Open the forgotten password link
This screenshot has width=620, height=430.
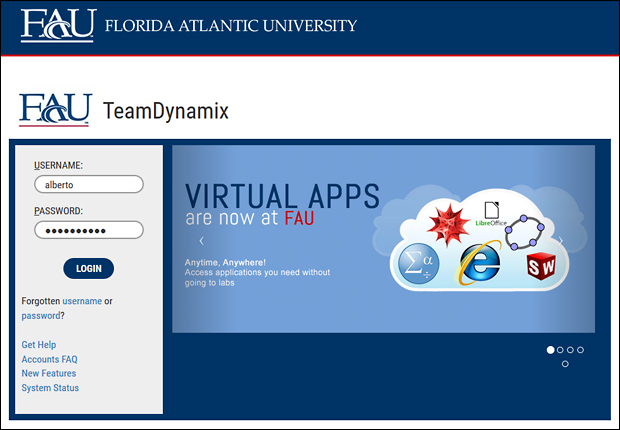click(40, 315)
